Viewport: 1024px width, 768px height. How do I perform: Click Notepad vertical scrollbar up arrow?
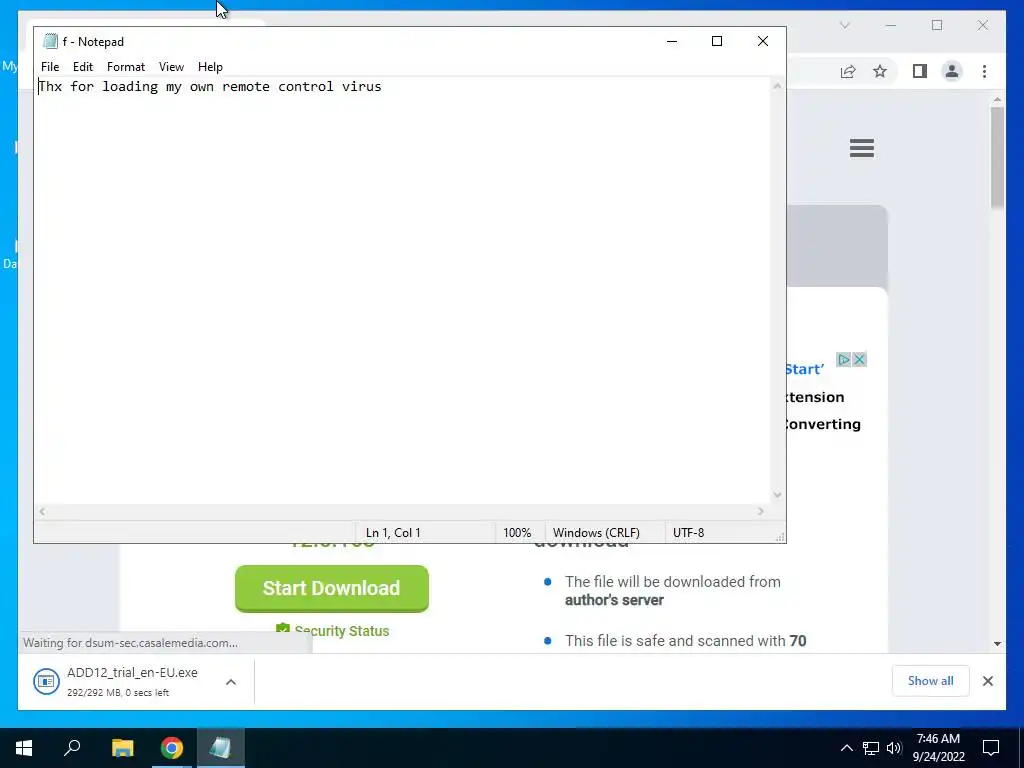click(x=777, y=86)
